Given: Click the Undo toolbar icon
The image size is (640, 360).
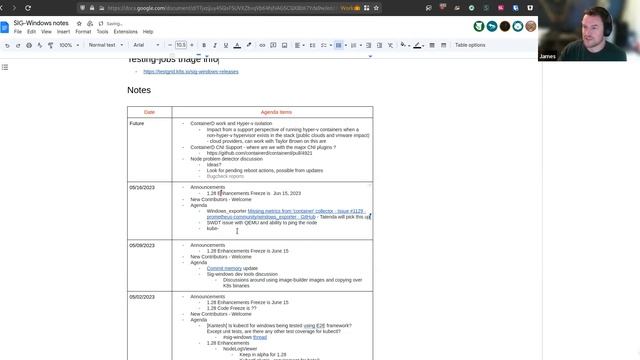Looking at the screenshot, I should 7,45.
